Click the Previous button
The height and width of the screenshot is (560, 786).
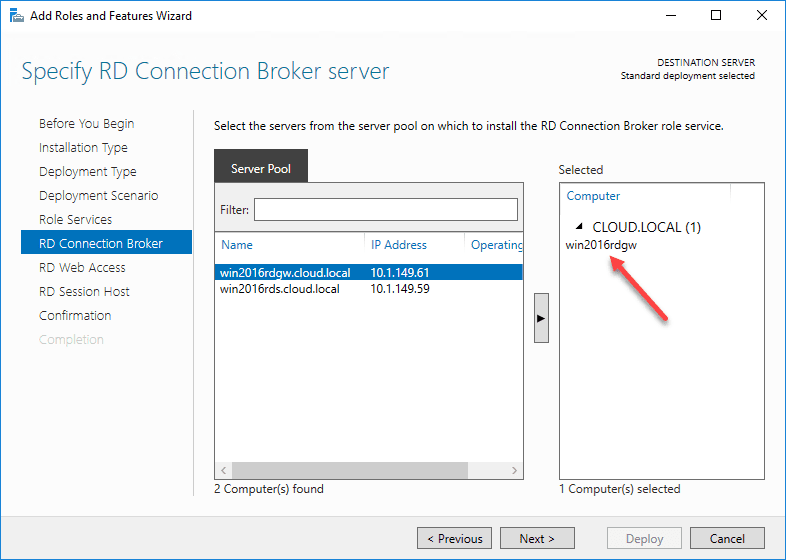point(454,538)
